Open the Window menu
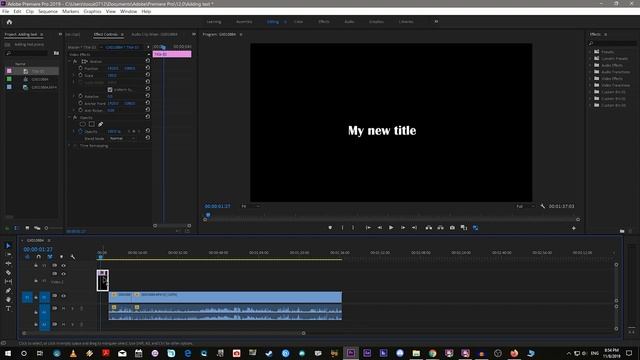The height and width of the screenshot is (360, 640). coord(129,11)
